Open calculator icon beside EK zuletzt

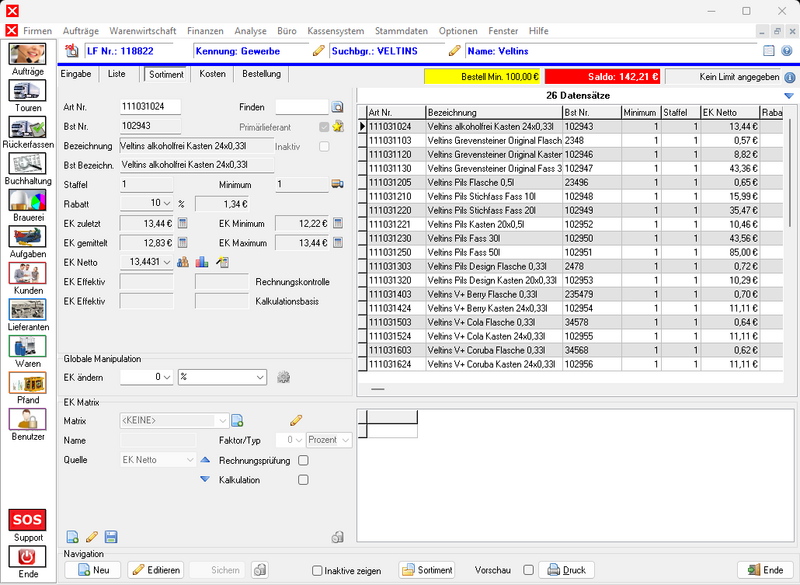(x=183, y=223)
